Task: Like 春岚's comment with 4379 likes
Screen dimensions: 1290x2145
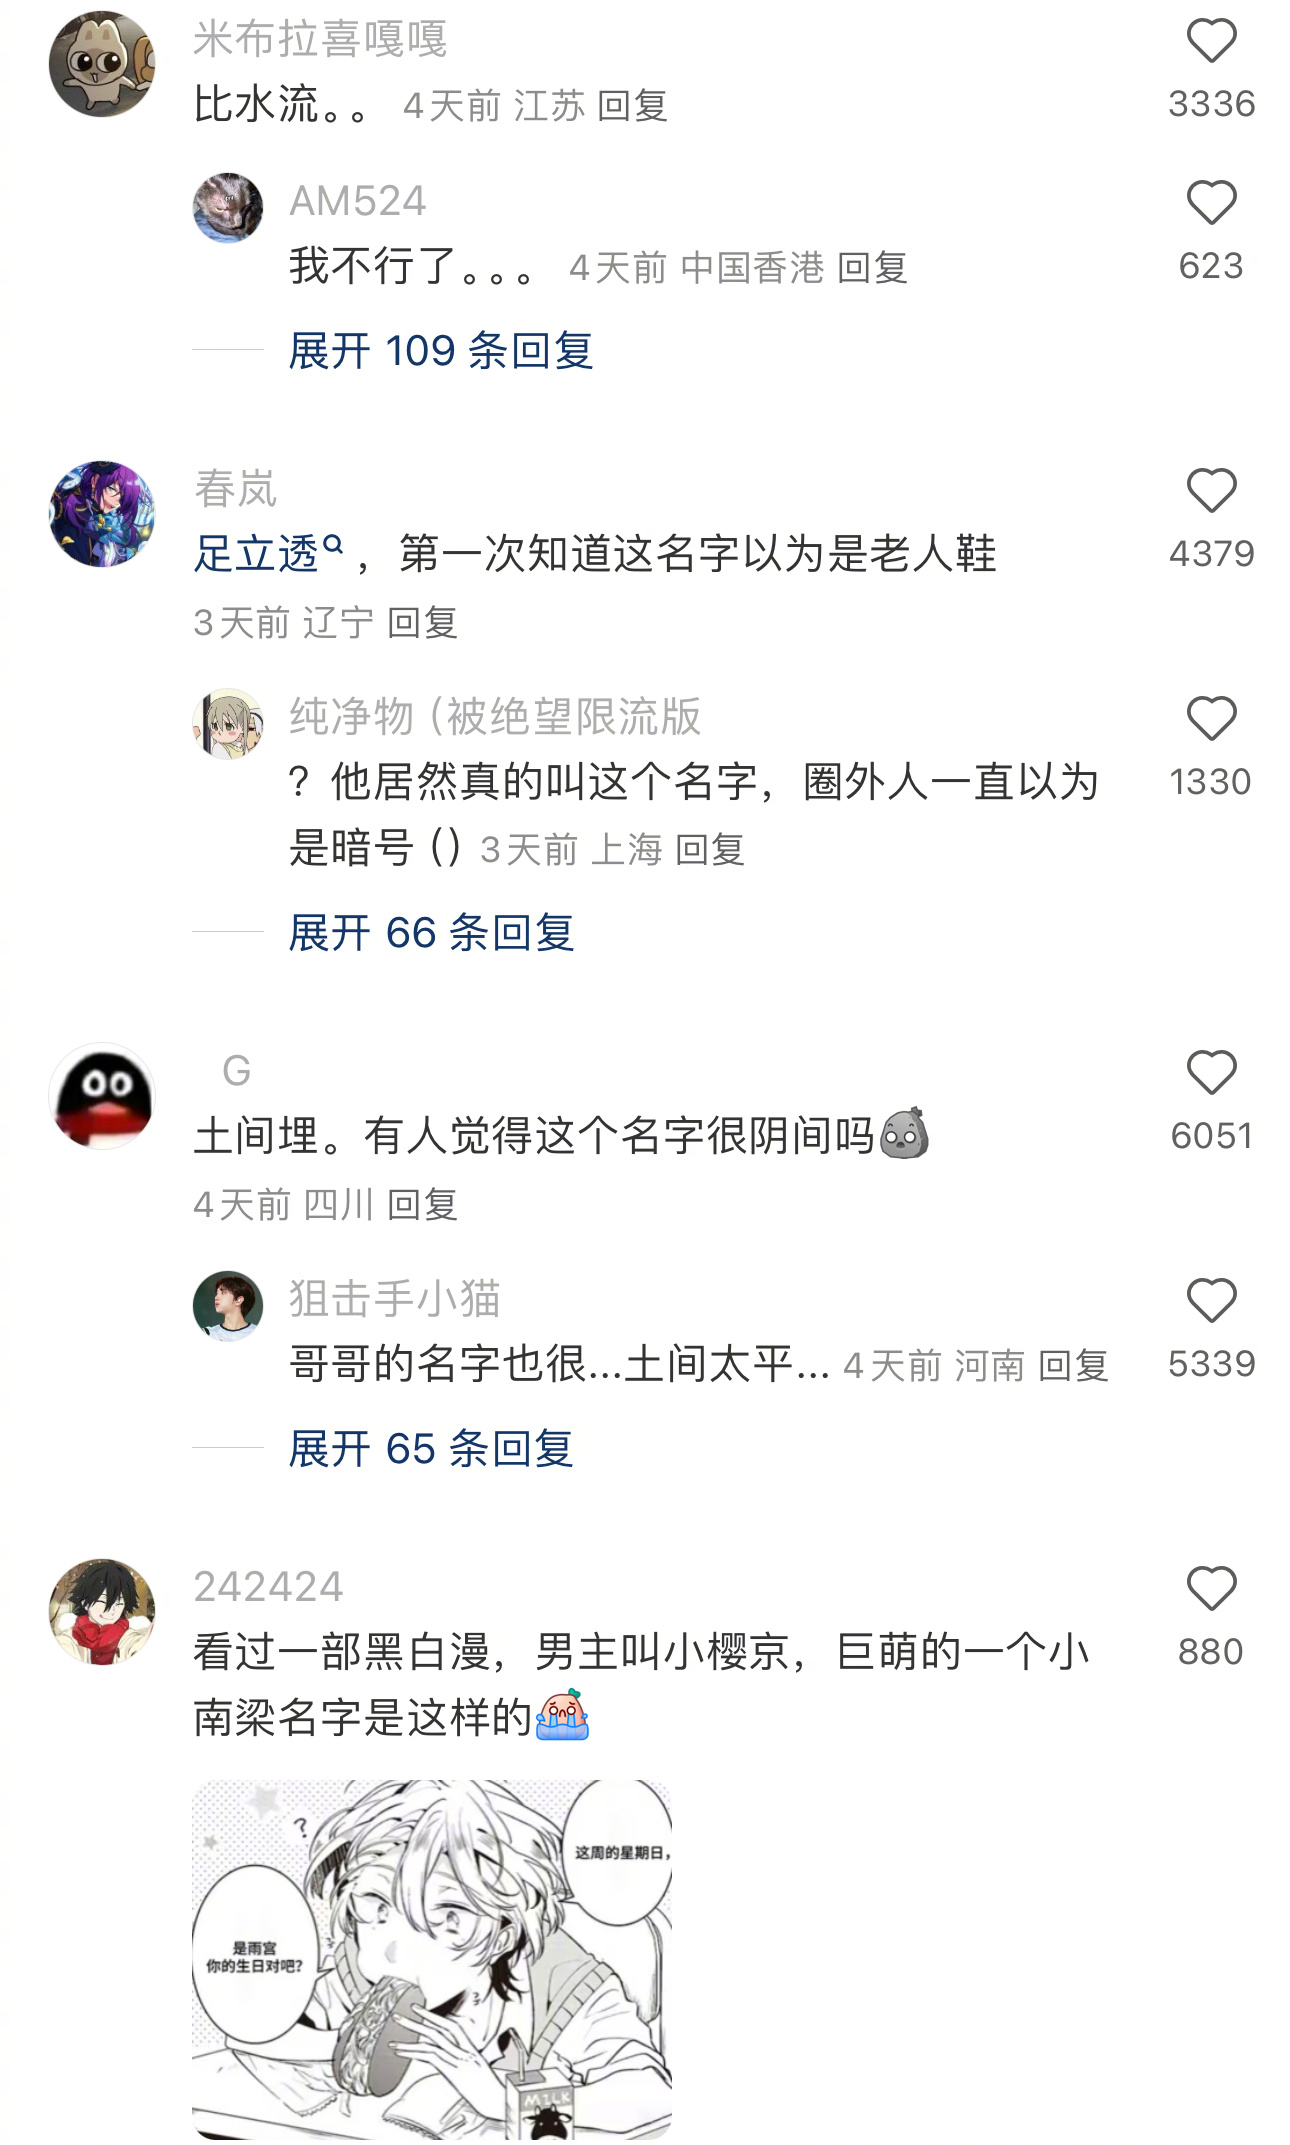Action: click(x=1211, y=491)
